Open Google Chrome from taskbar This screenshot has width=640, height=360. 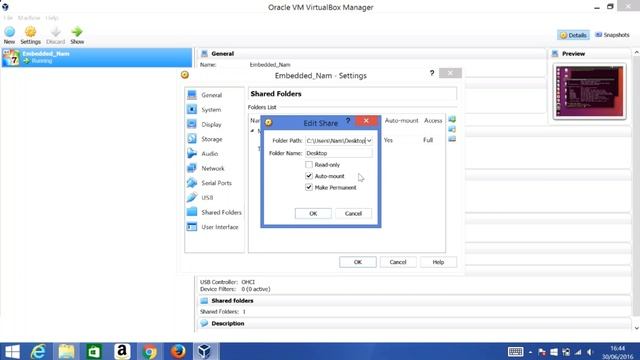click(149, 351)
